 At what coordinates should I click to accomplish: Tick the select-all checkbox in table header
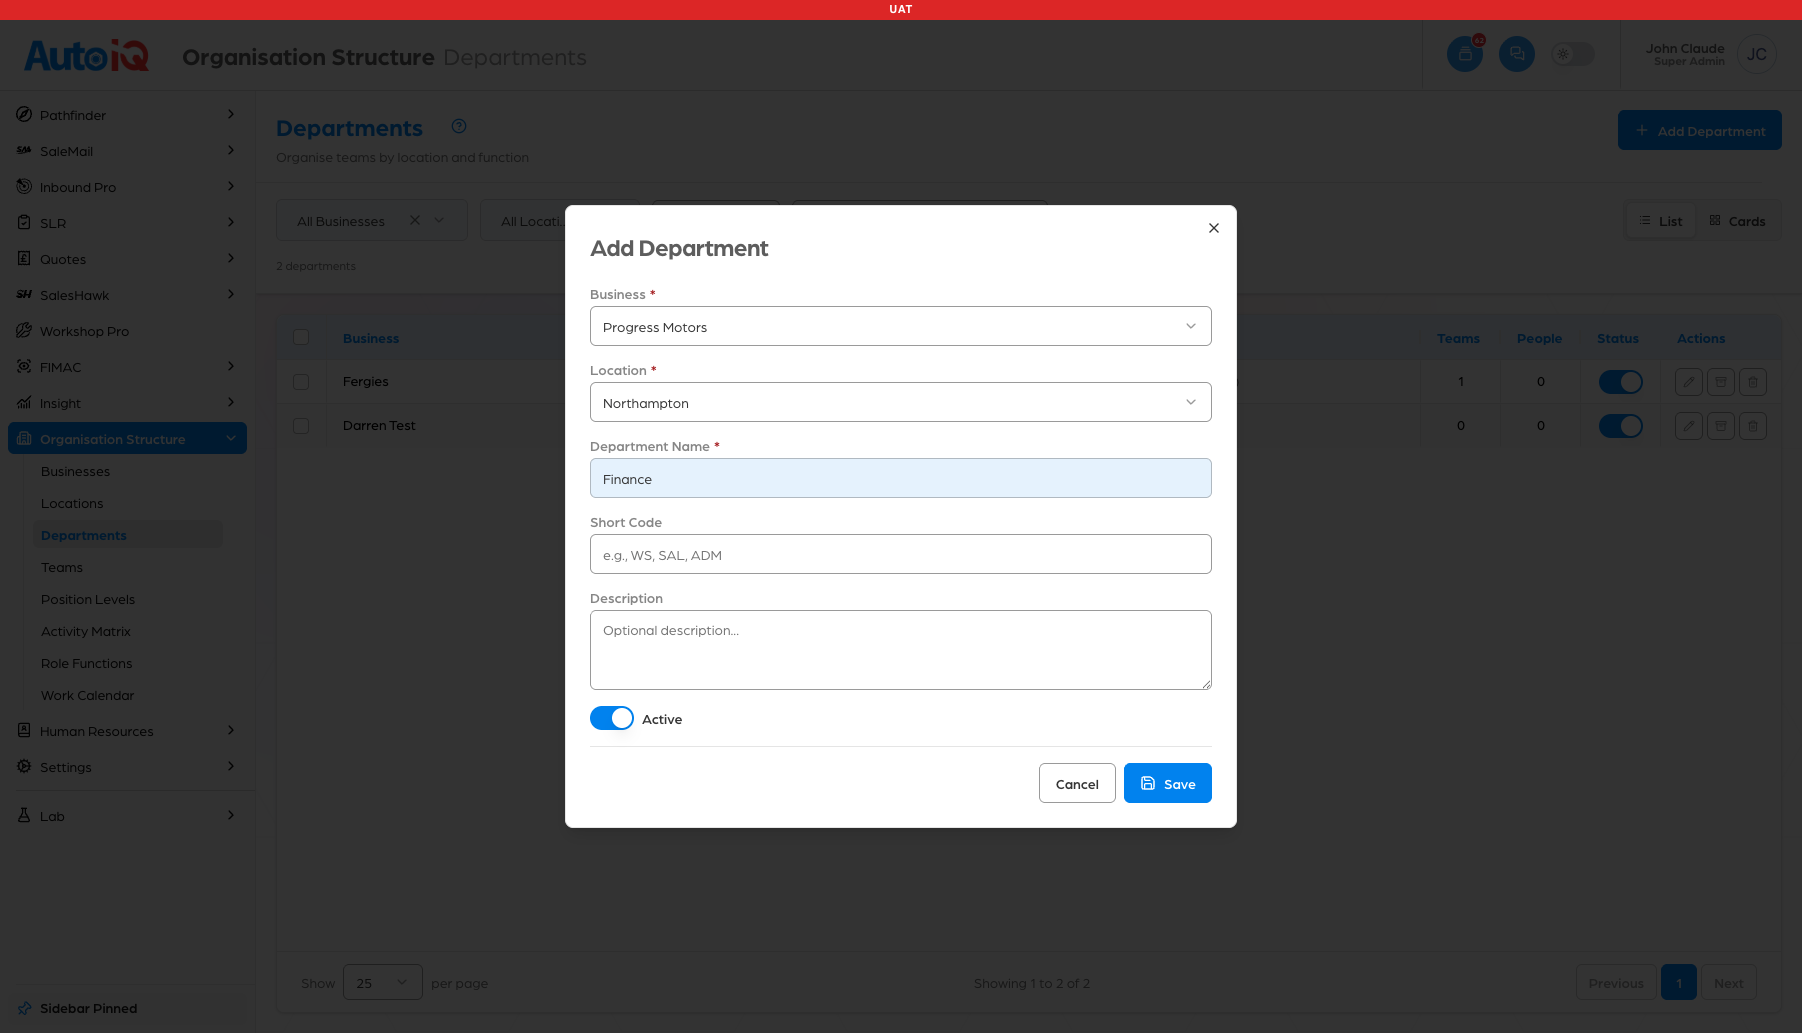301,337
